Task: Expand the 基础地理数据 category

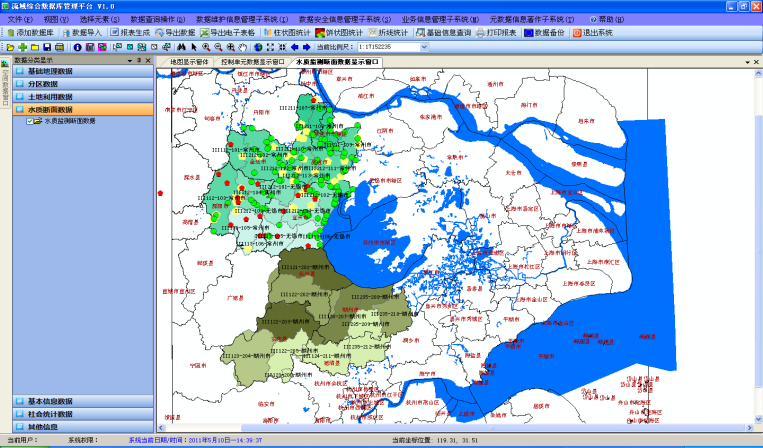Action: 50,71
